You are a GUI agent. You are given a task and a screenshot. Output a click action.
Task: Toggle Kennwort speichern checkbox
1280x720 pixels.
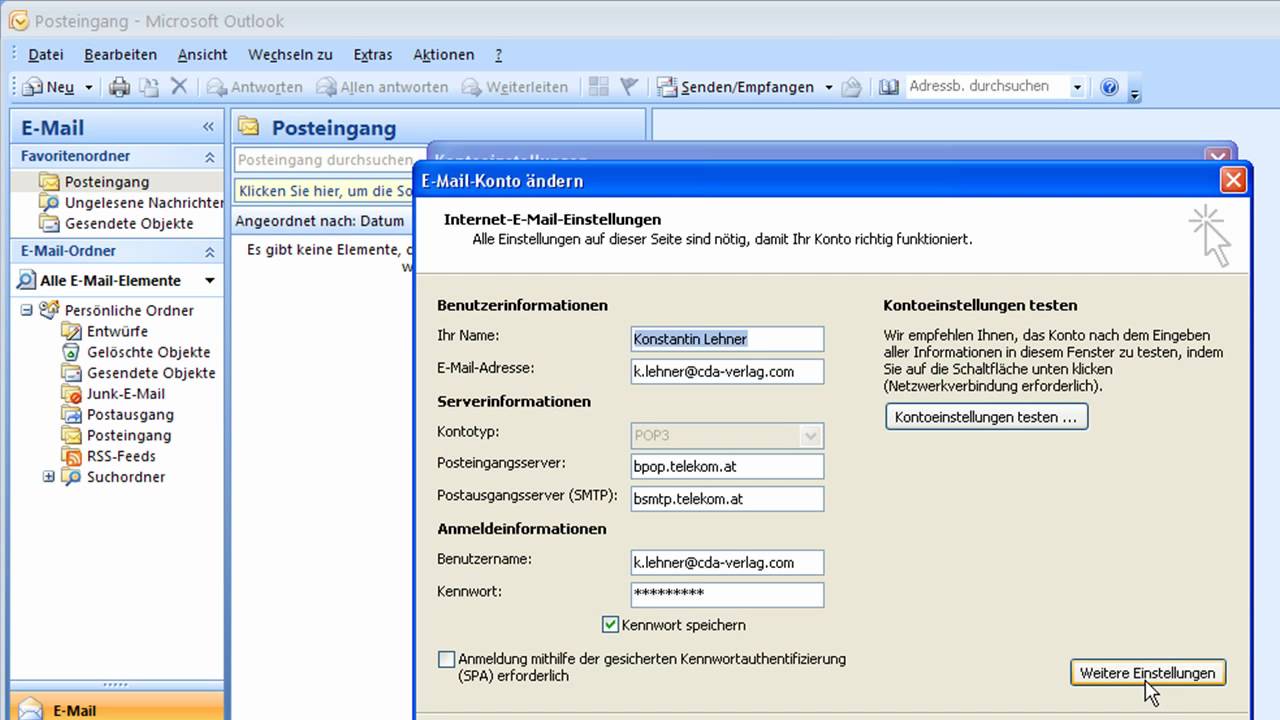coord(610,625)
